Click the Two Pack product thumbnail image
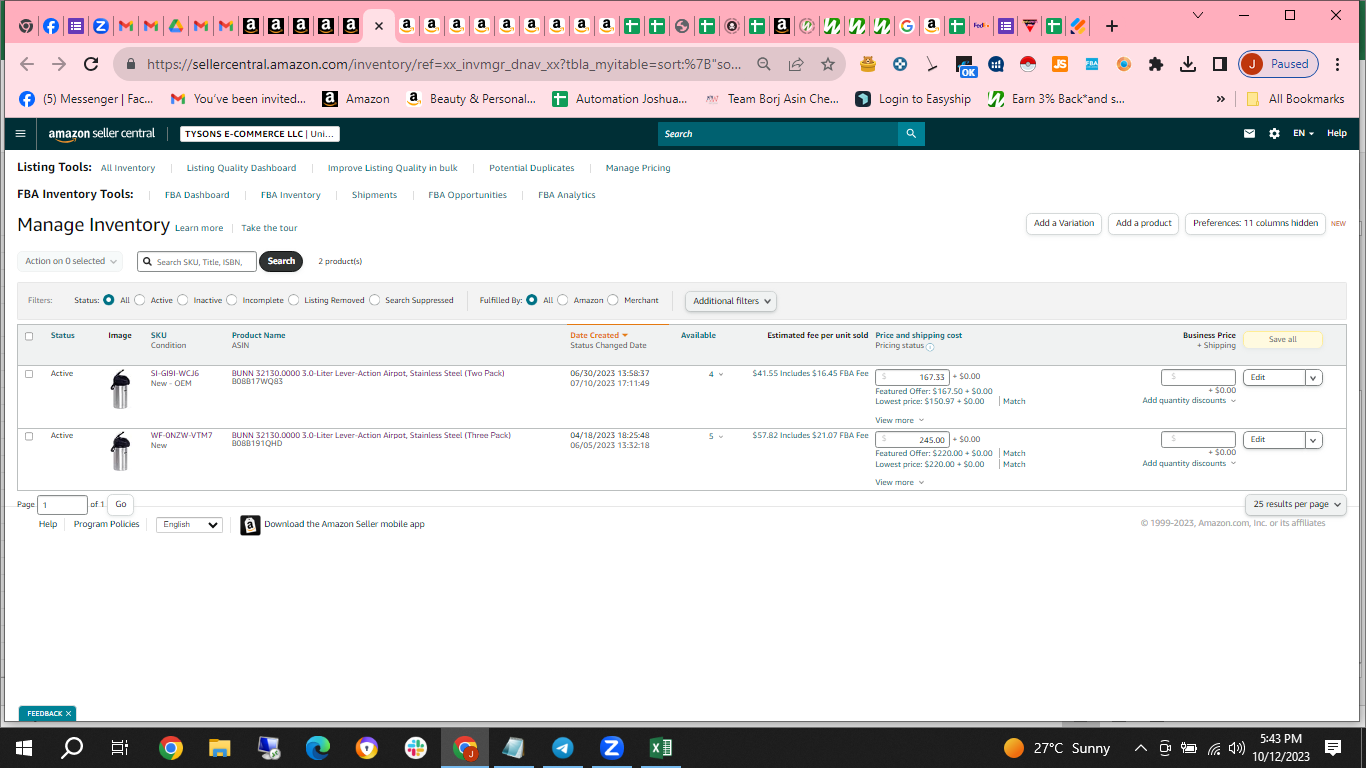 (x=120, y=389)
